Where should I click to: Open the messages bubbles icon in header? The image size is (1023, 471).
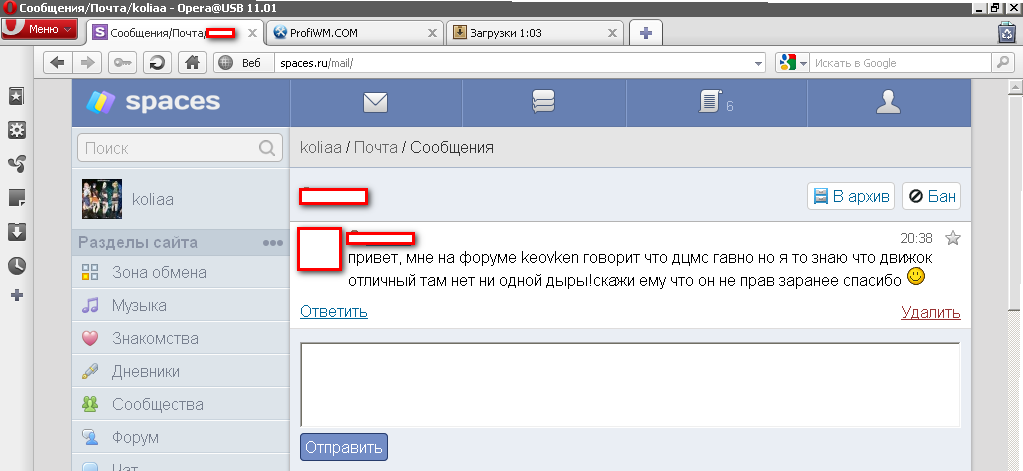pyautogui.click(x=543, y=102)
